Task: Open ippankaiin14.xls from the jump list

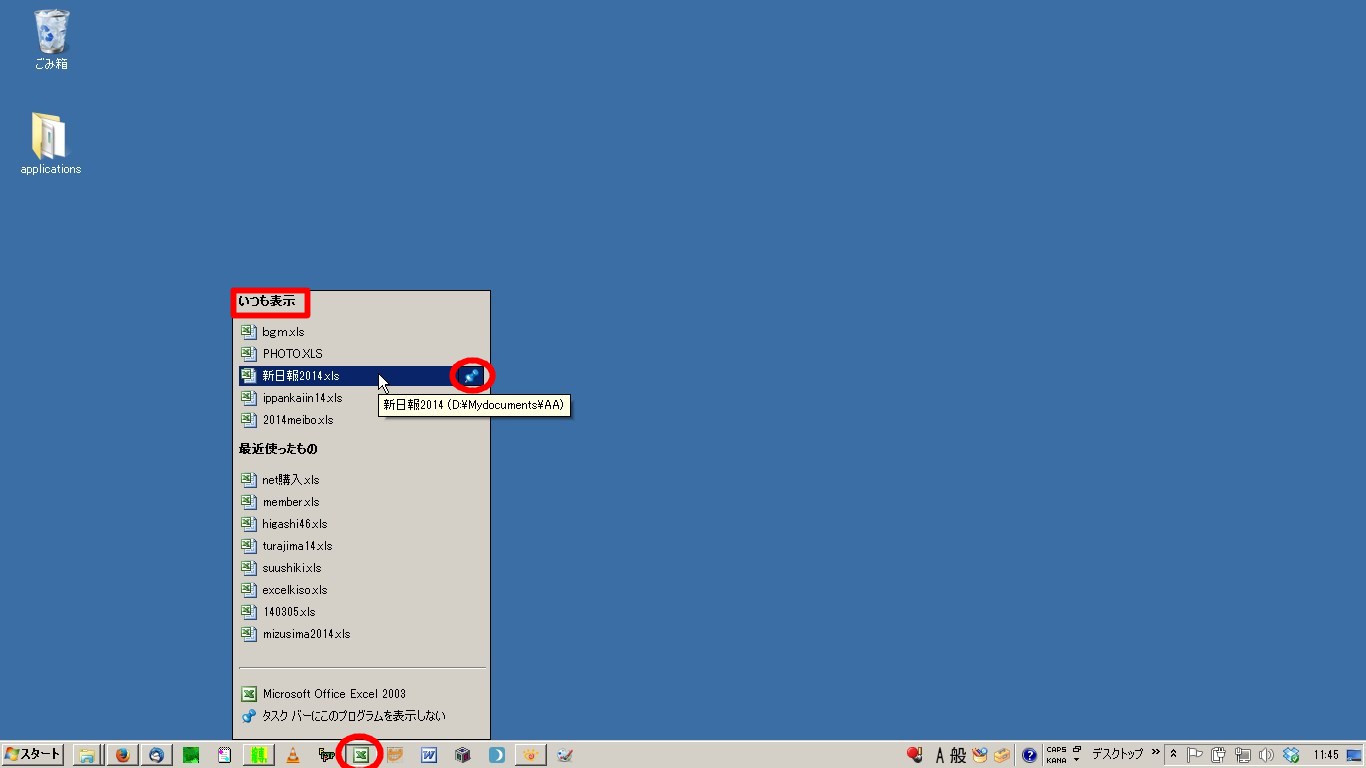Action: pos(361,398)
